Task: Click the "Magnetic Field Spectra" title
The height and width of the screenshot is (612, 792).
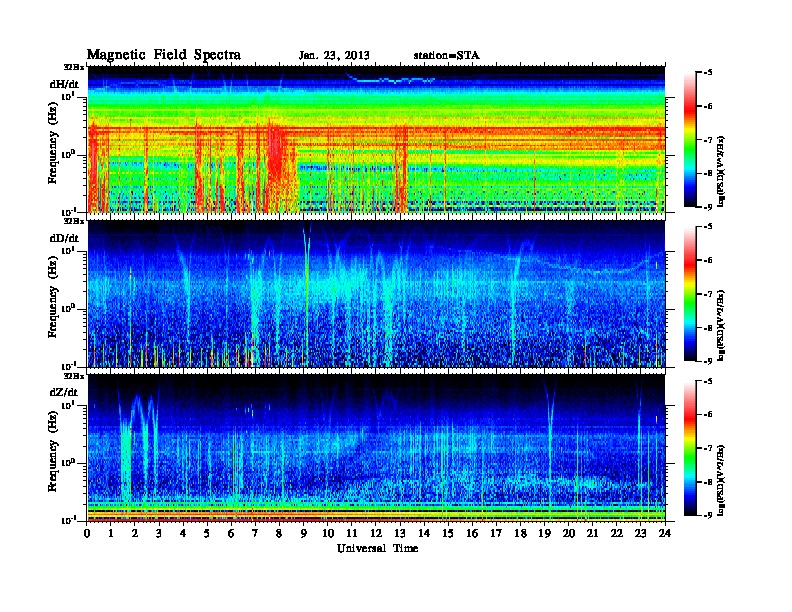Action: (x=164, y=55)
